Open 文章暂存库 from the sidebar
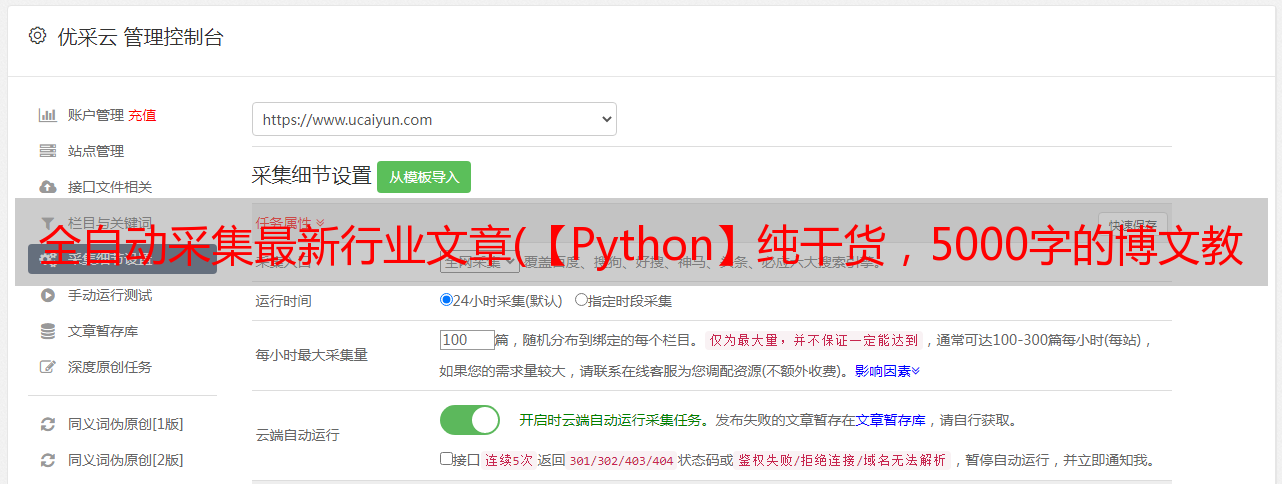 pos(103,331)
